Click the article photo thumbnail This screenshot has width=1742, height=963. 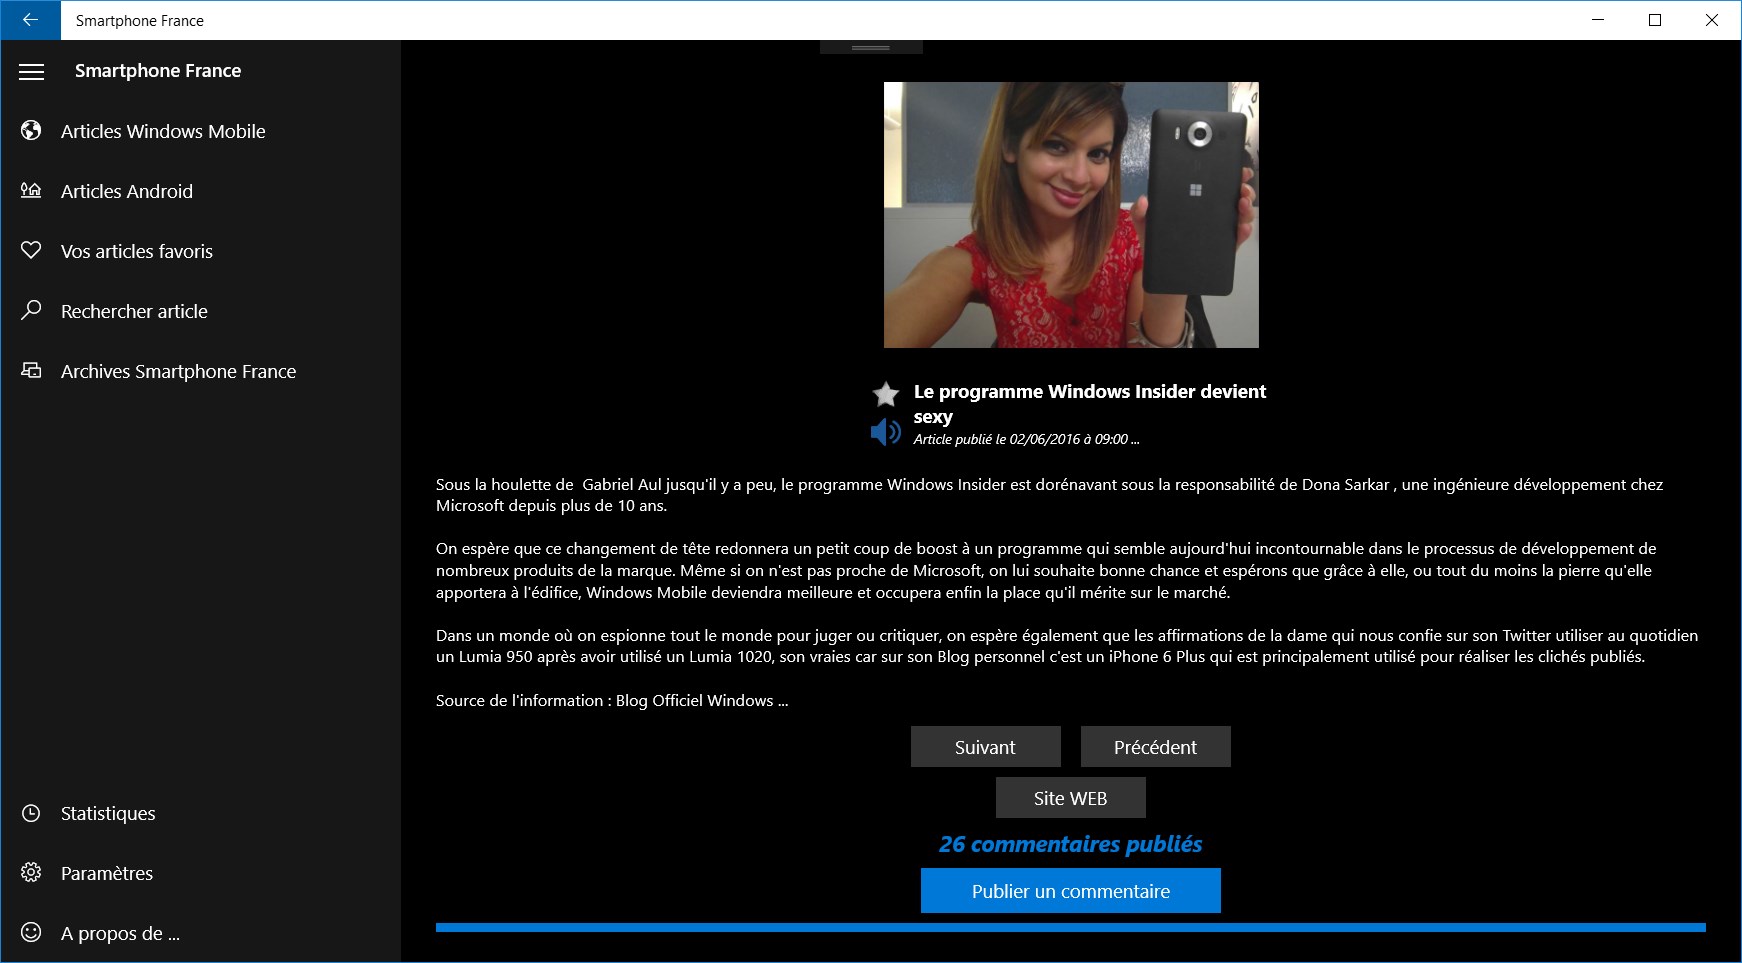[1071, 215]
